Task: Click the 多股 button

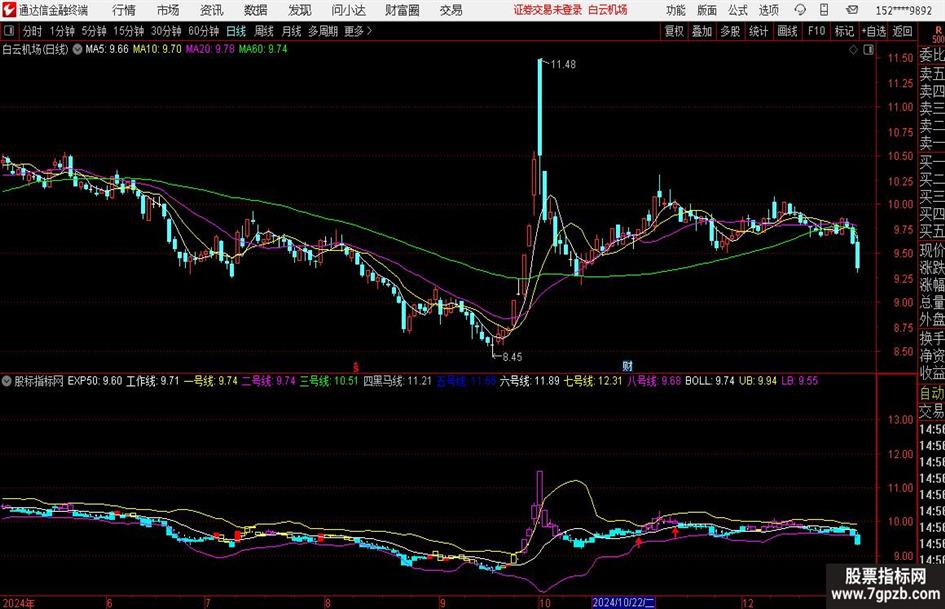Action: (730, 31)
